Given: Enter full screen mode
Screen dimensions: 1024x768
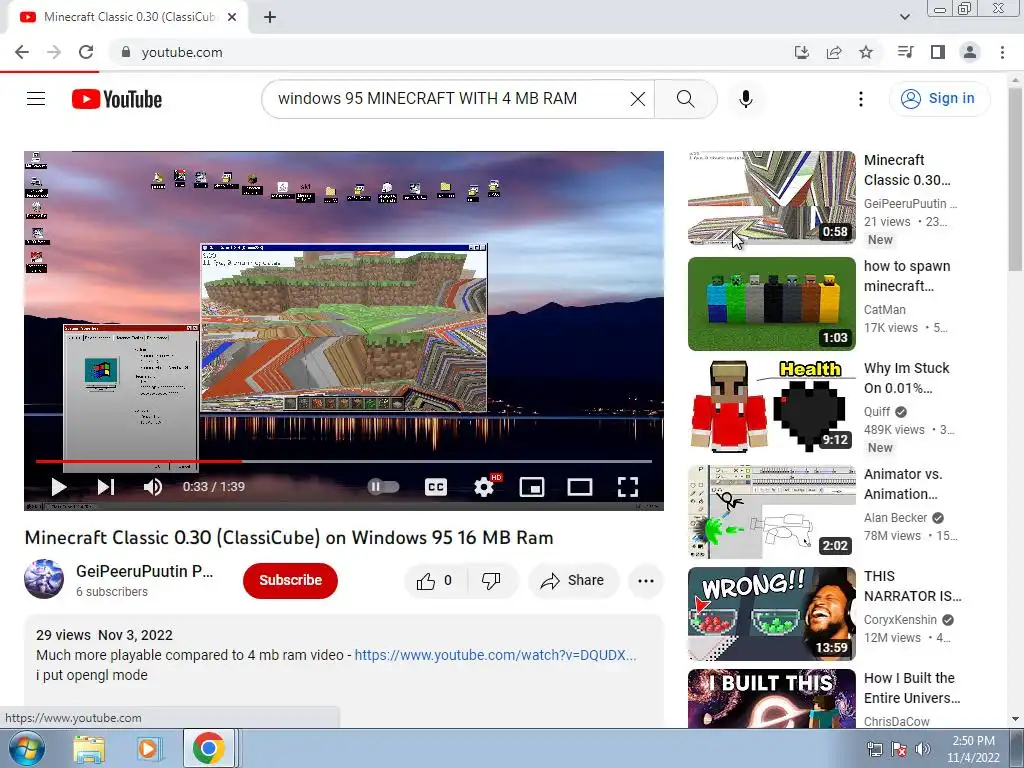Looking at the screenshot, I should click(628, 487).
